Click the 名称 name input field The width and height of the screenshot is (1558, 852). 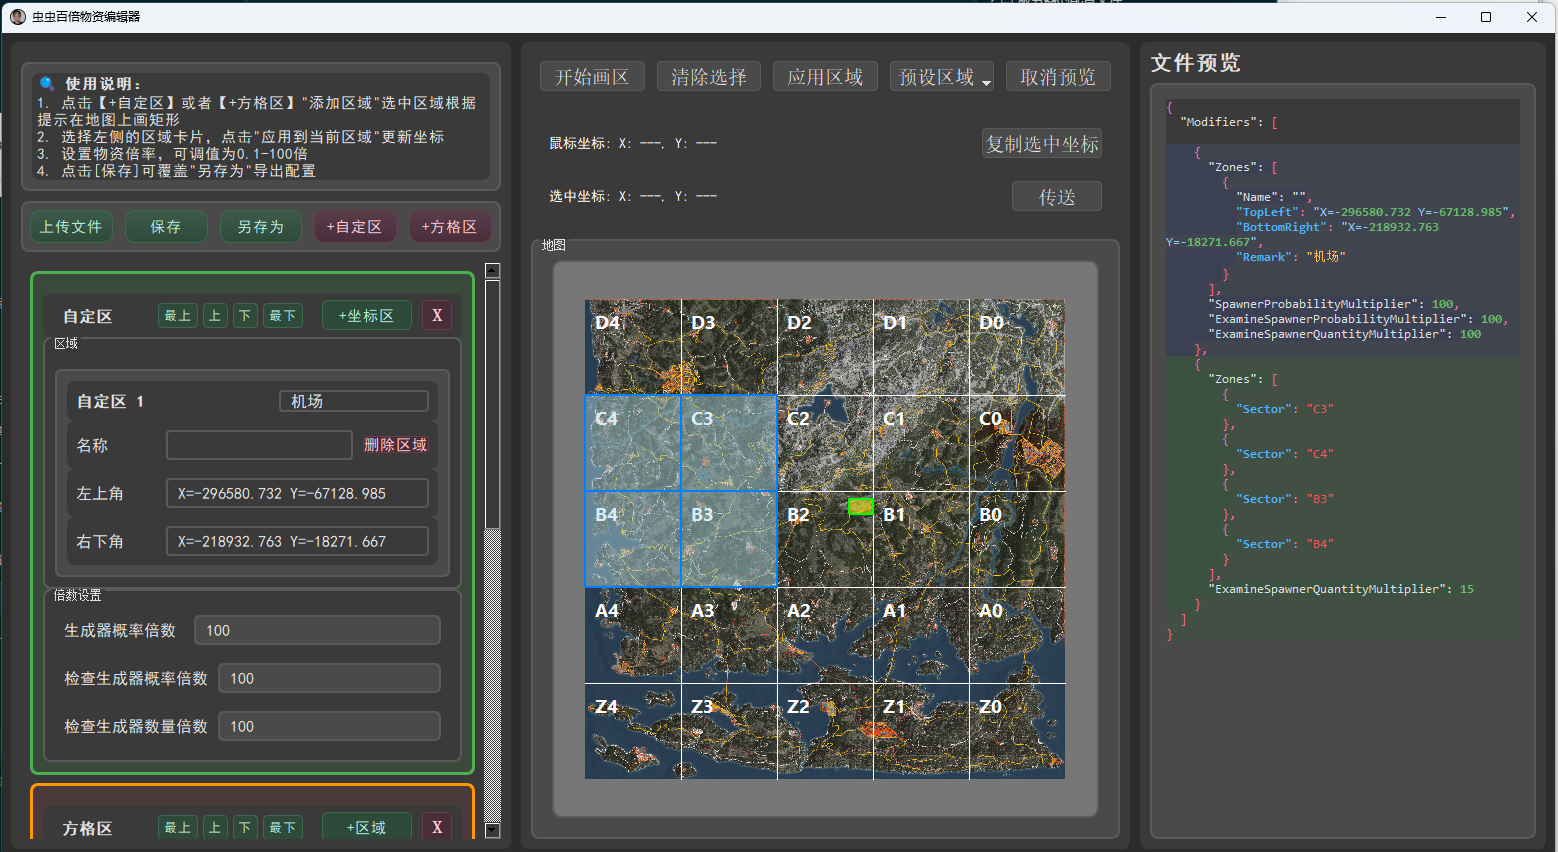pyautogui.click(x=259, y=445)
